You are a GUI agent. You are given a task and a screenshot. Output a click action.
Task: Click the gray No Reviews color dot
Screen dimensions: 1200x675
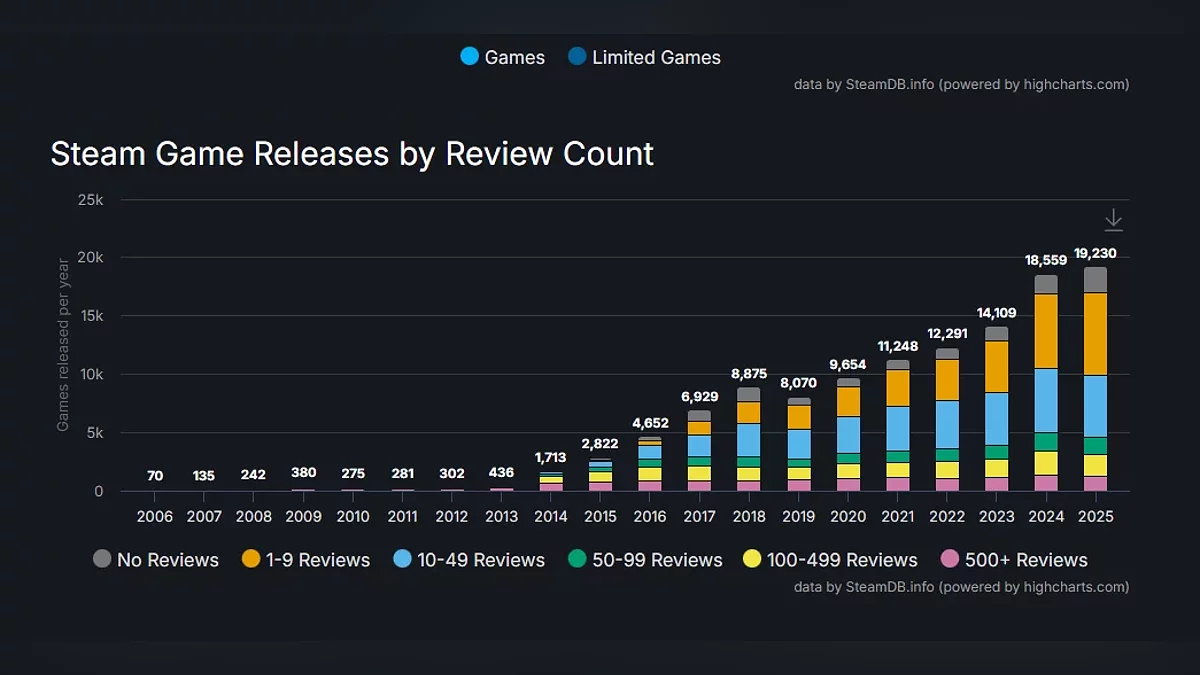click(x=101, y=559)
